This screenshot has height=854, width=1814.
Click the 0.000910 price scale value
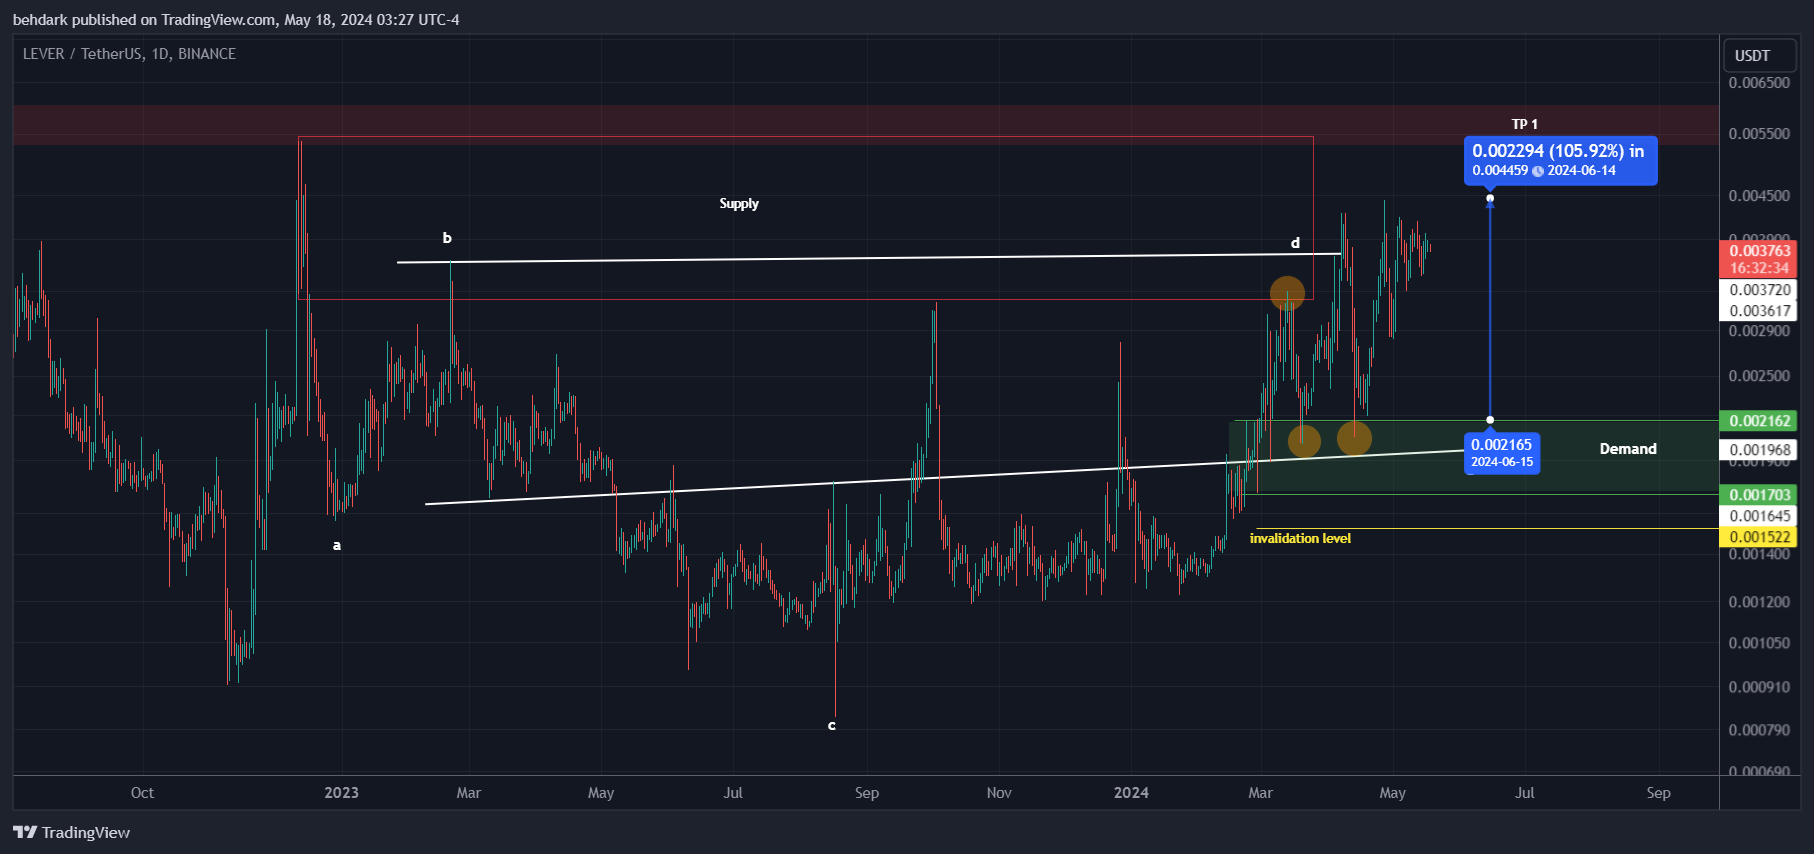[x=1759, y=687]
